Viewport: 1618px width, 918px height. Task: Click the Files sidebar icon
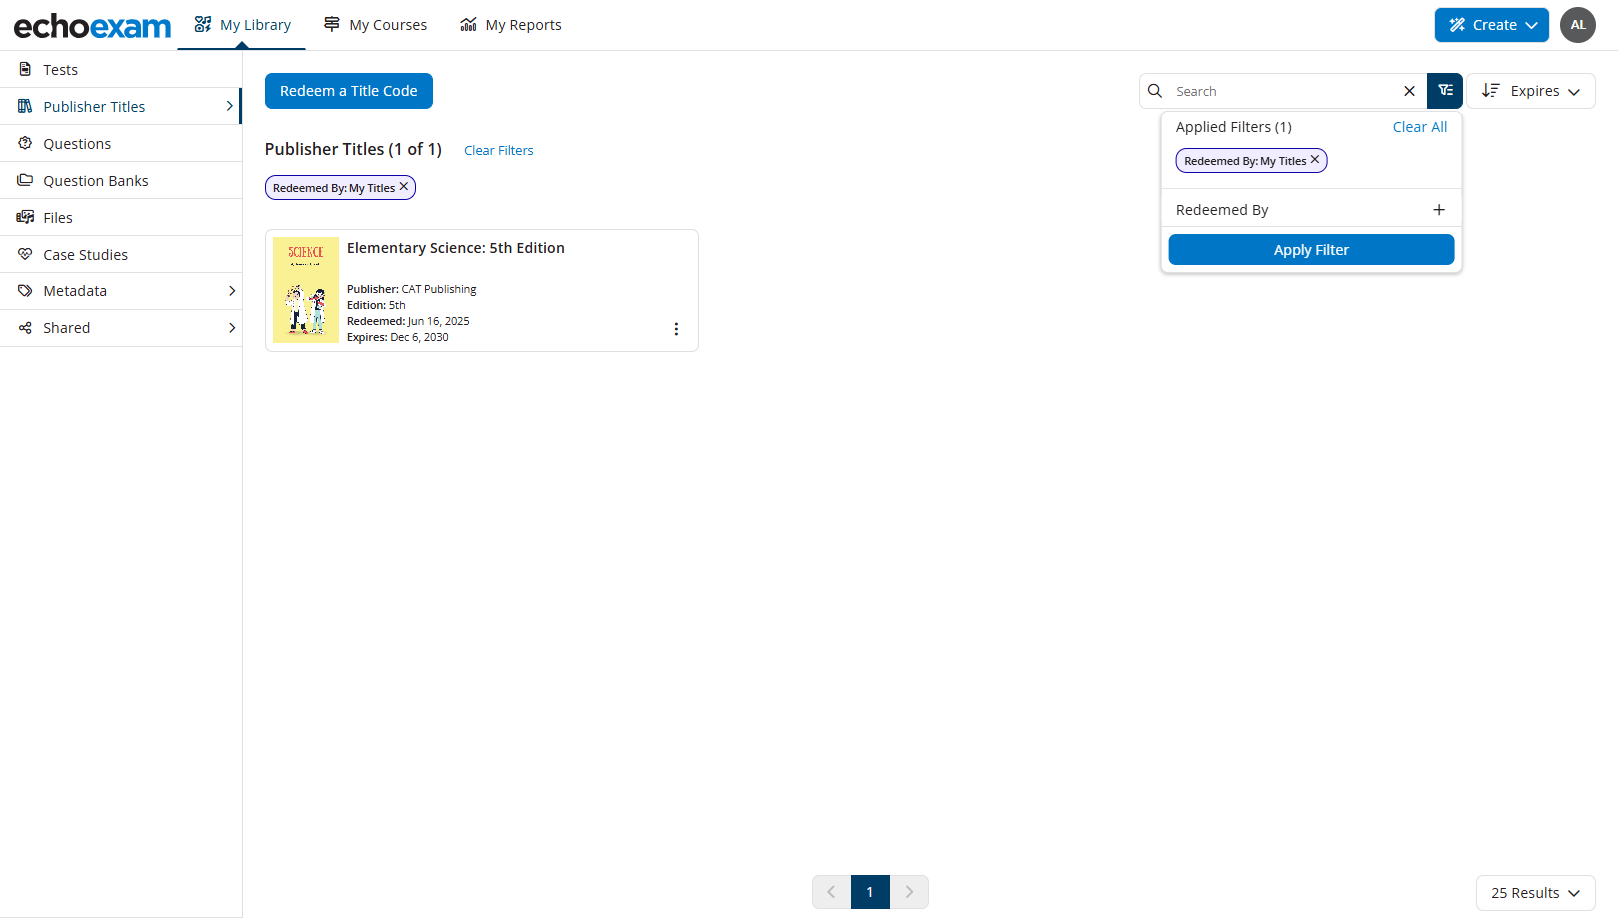click(x=25, y=217)
